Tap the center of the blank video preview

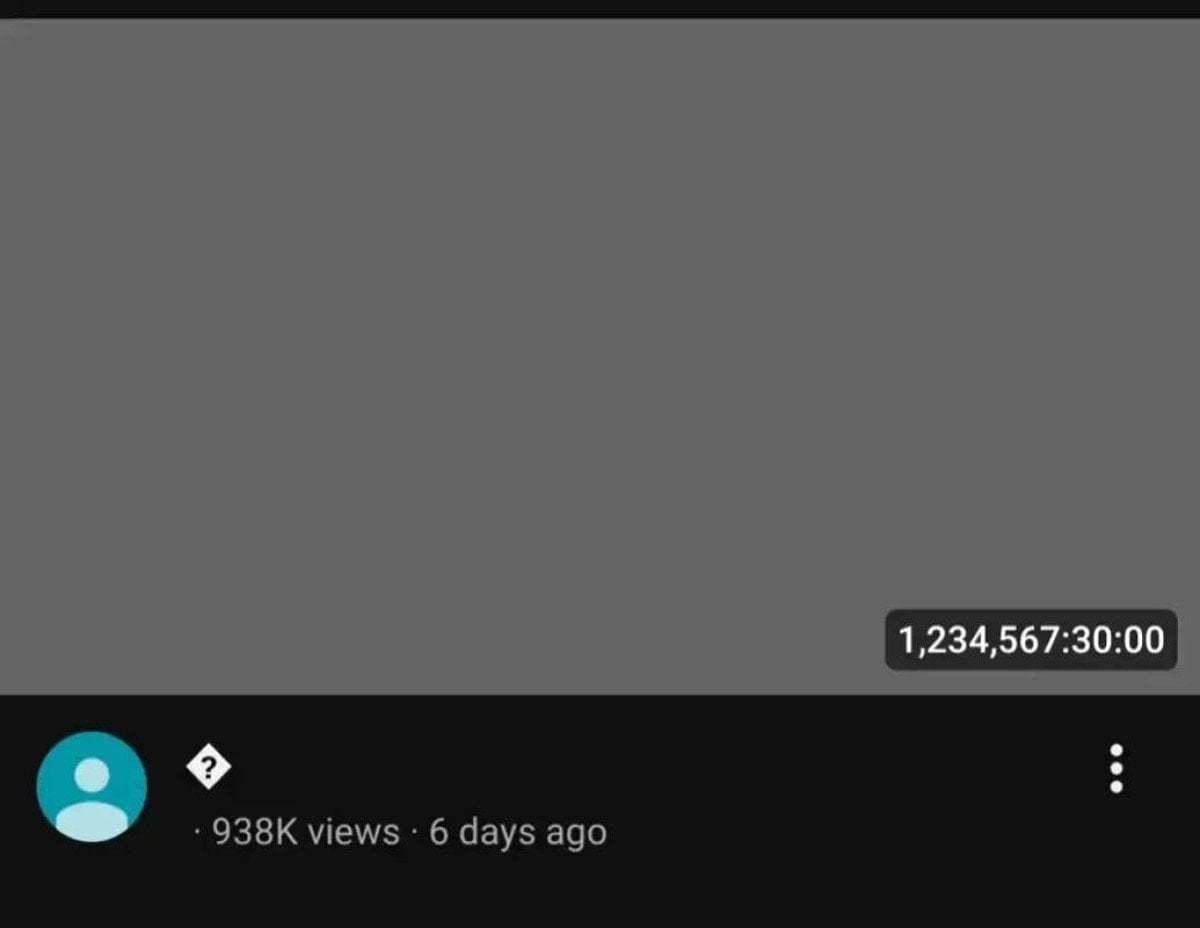click(x=600, y=356)
